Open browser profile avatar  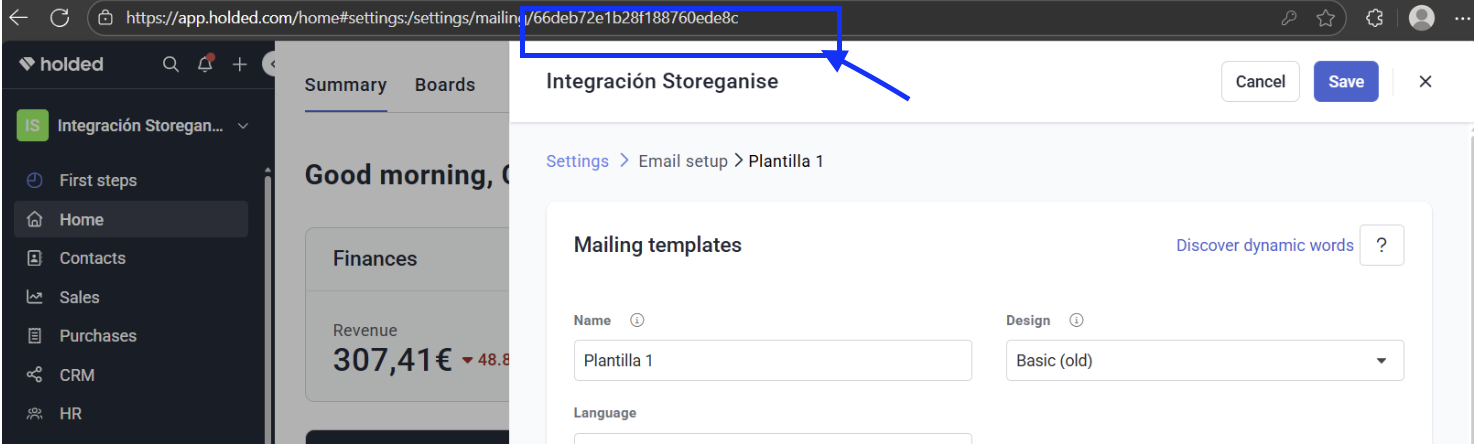(x=1421, y=17)
